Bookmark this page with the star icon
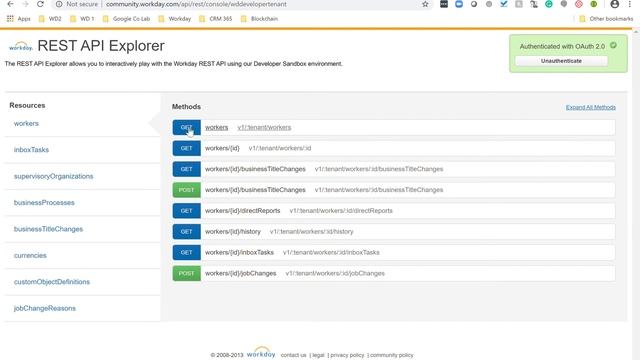640x360 pixels. tap(425, 4)
